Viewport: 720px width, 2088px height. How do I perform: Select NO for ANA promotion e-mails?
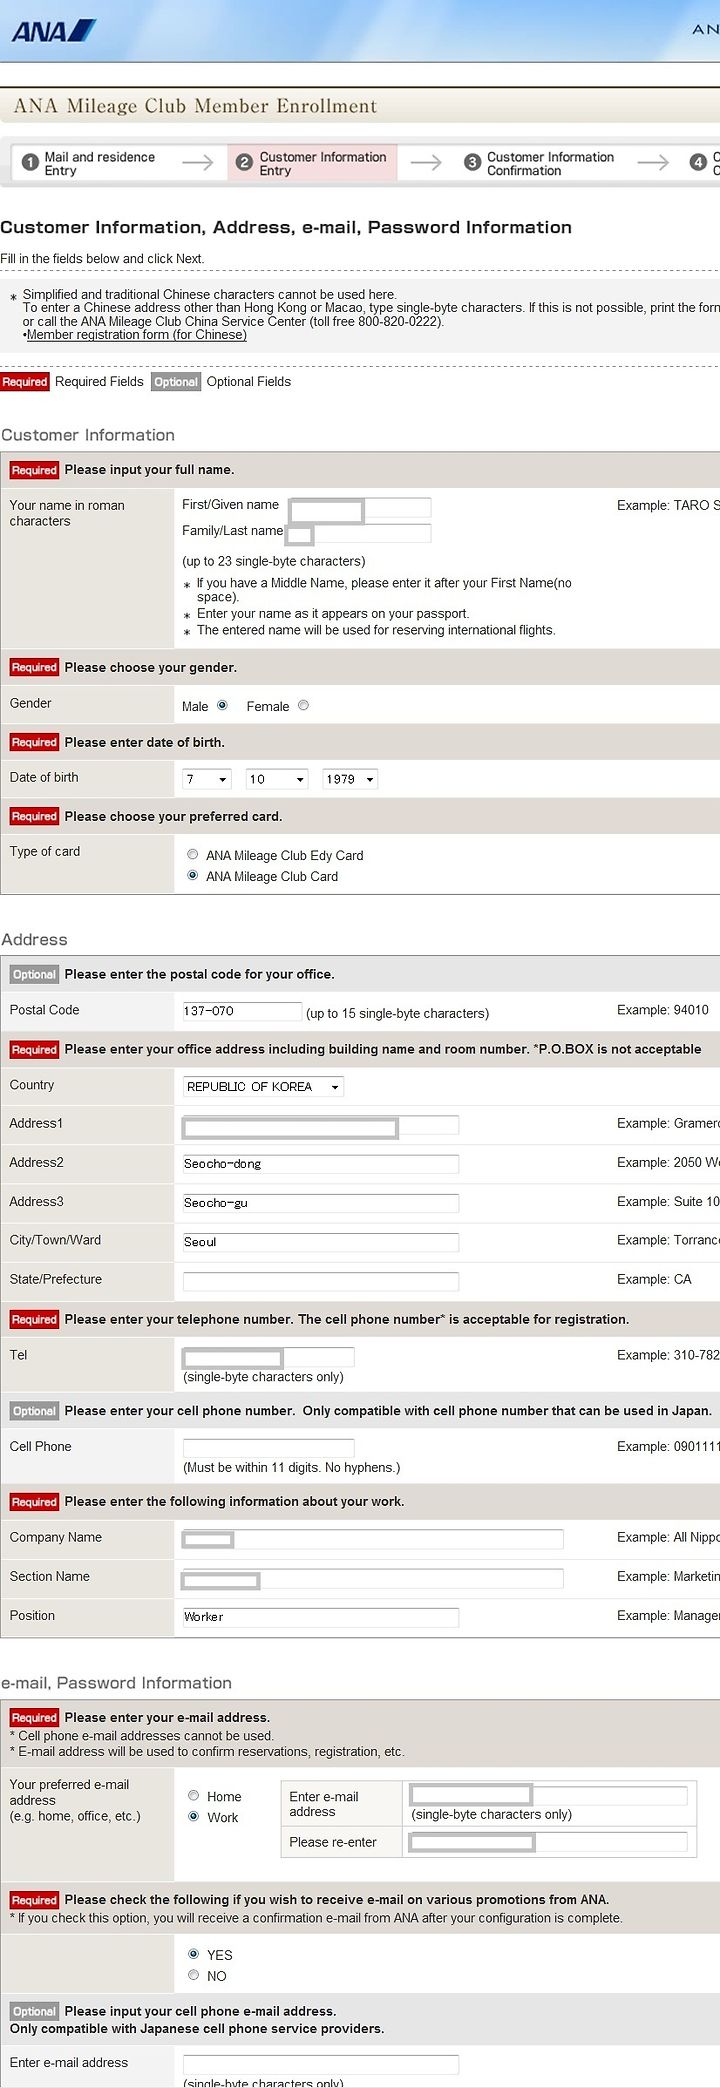(193, 1974)
